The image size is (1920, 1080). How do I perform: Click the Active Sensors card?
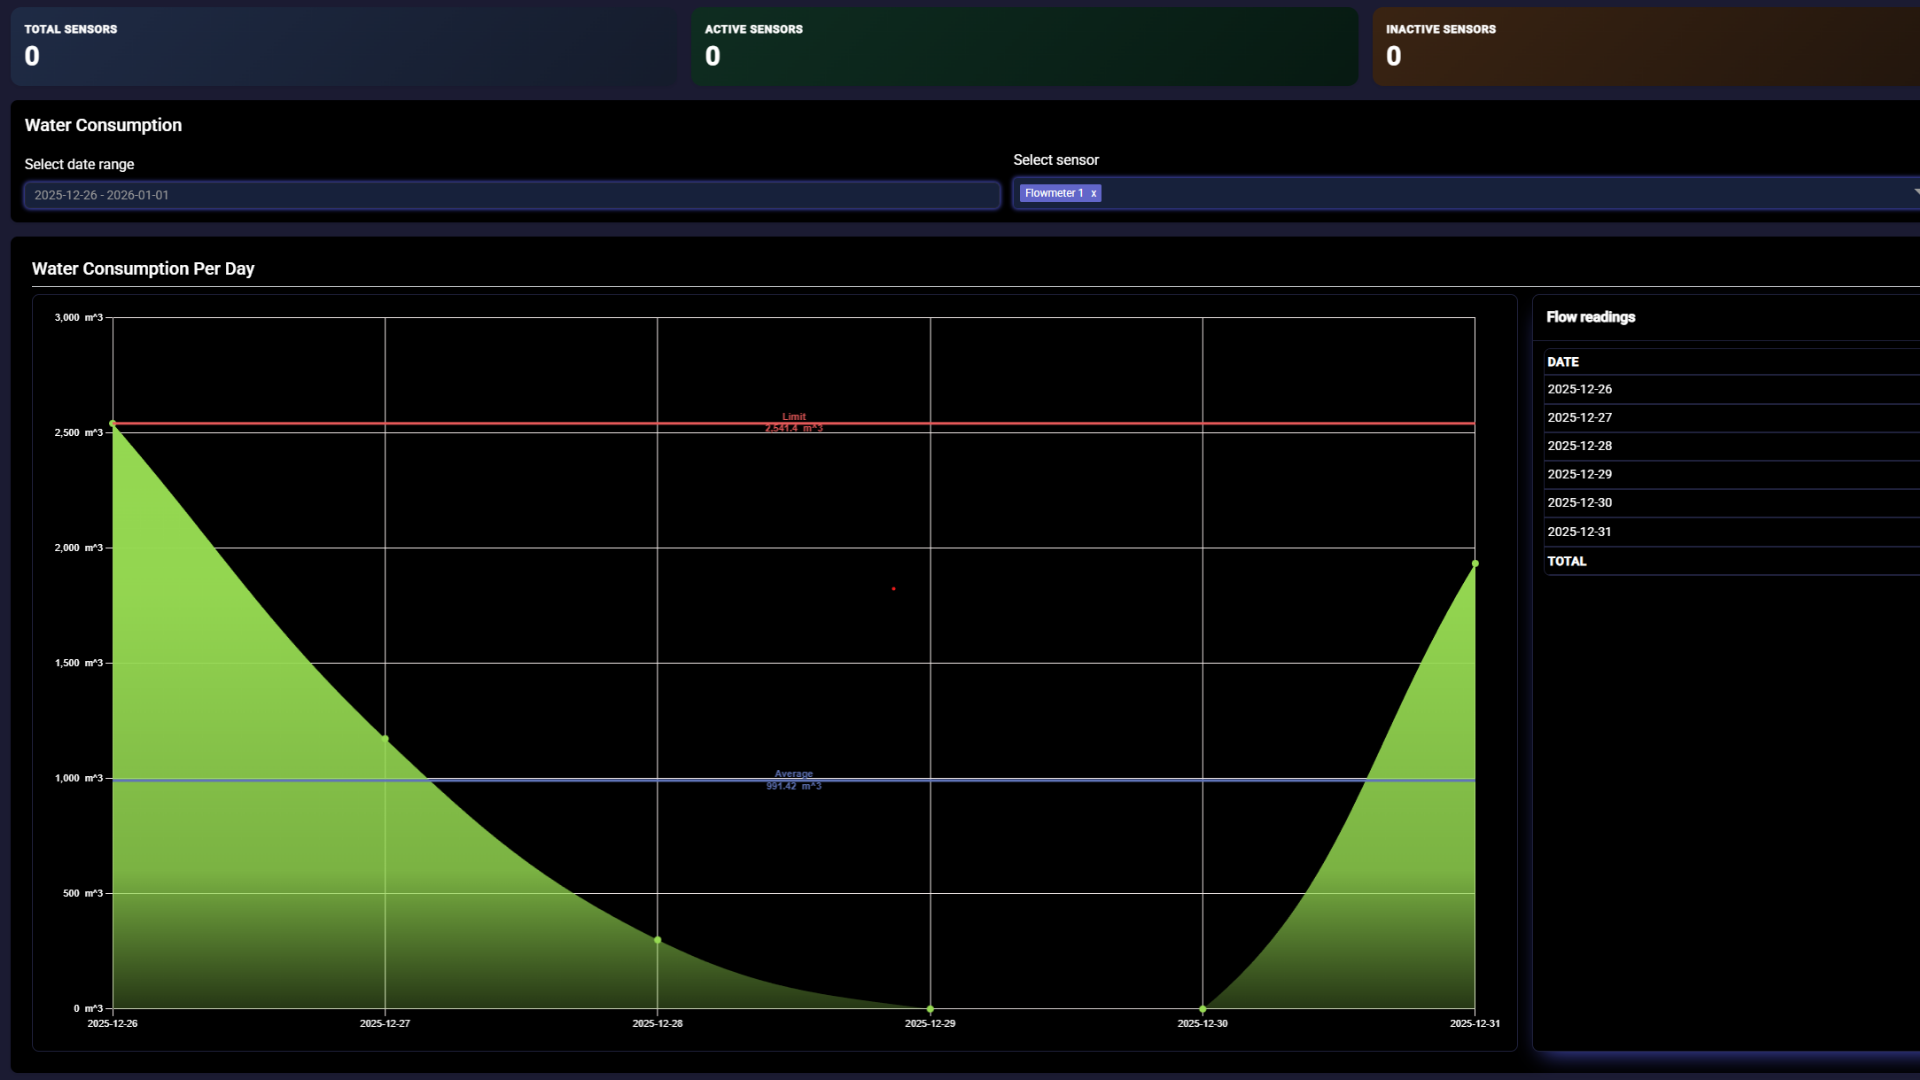pos(1025,46)
